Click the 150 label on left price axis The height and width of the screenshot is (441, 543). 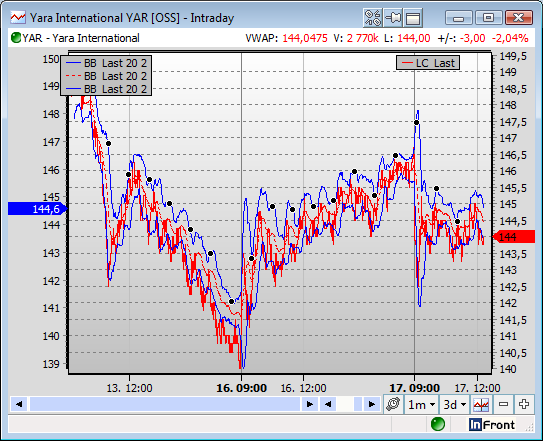click(51, 59)
